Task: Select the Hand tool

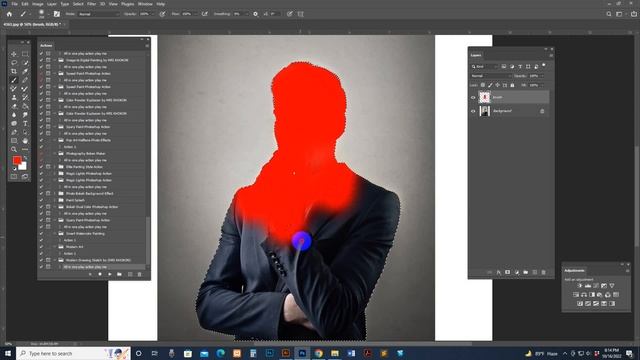Action: 25,141
